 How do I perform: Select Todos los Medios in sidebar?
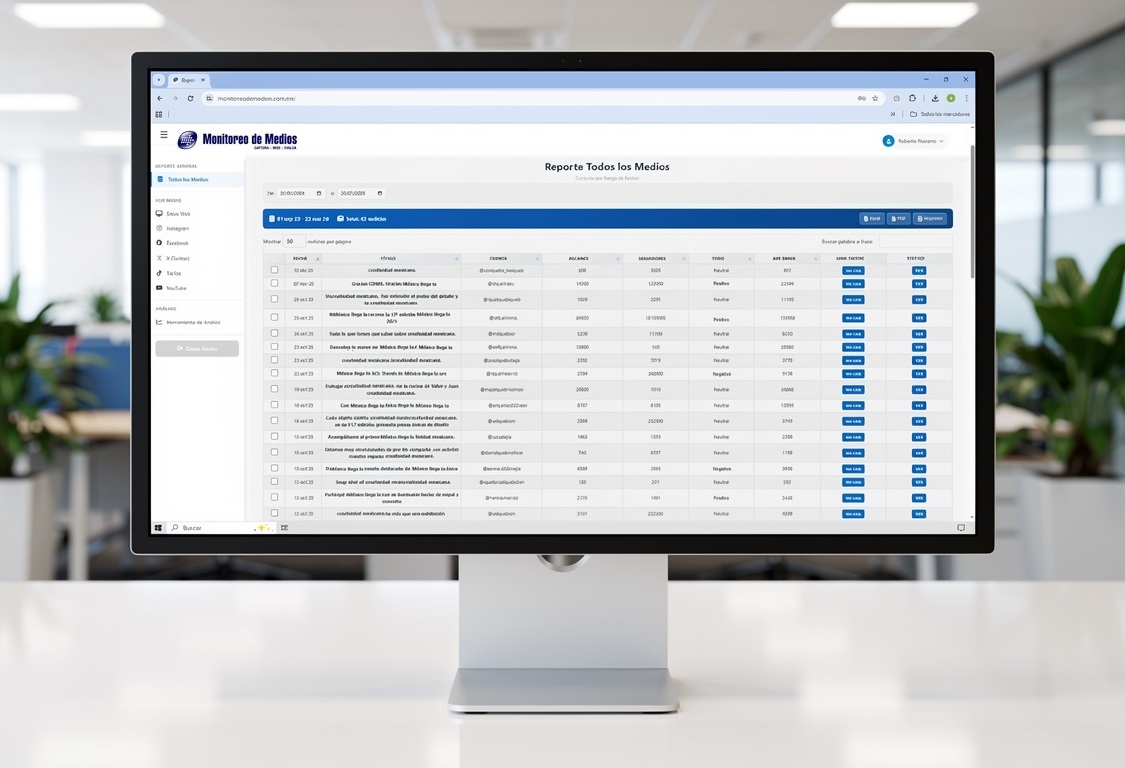point(187,179)
